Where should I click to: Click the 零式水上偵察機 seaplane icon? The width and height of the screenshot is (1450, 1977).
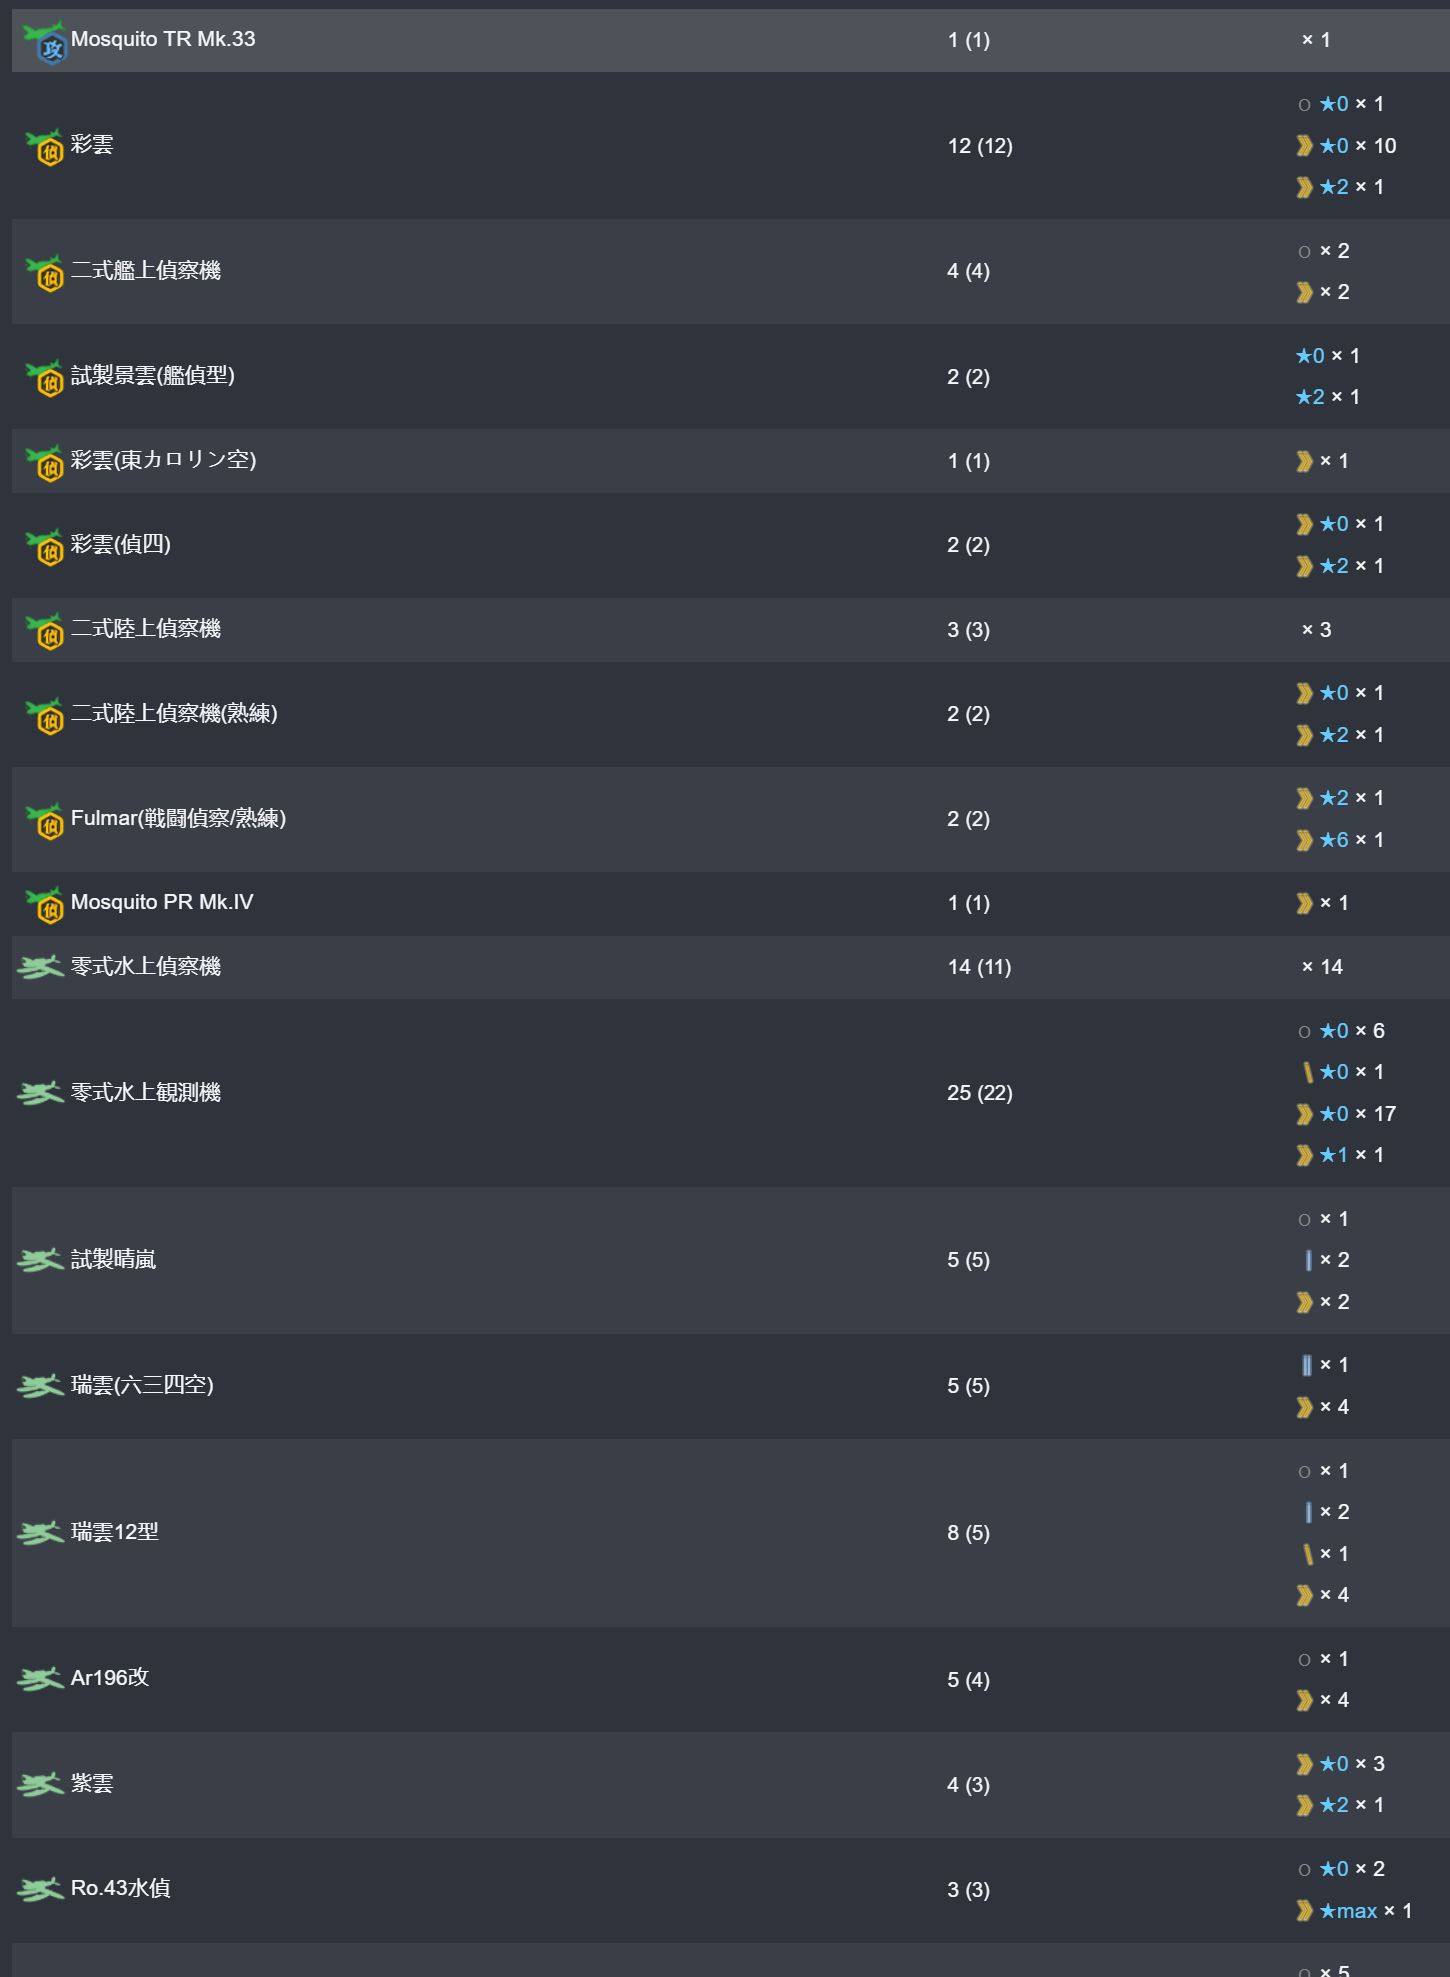41,967
